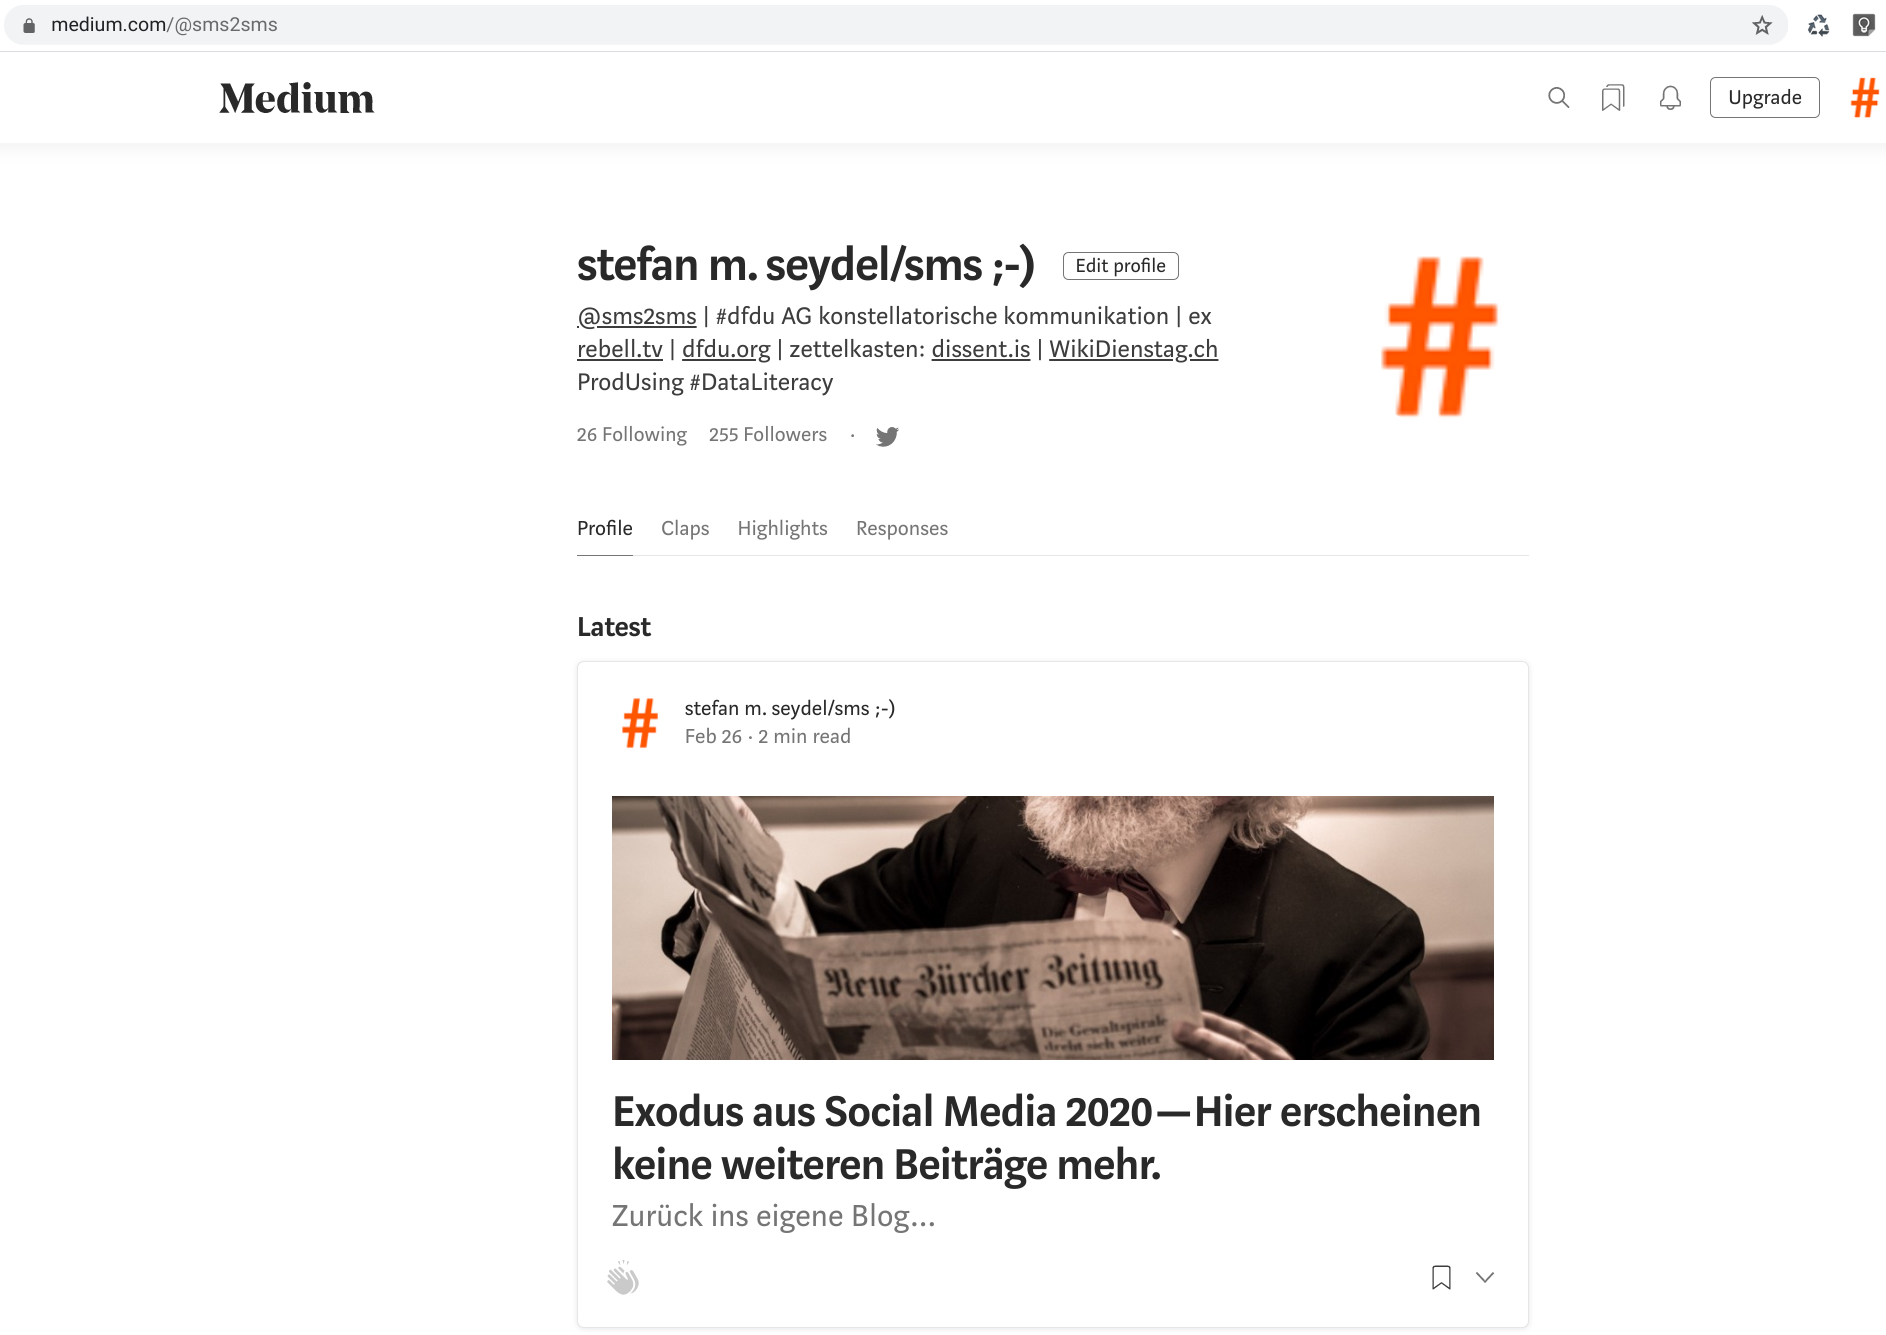Open the reading list bookmarks icon
This screenshot has width=1886, height=1335.
coord(1612,97)
